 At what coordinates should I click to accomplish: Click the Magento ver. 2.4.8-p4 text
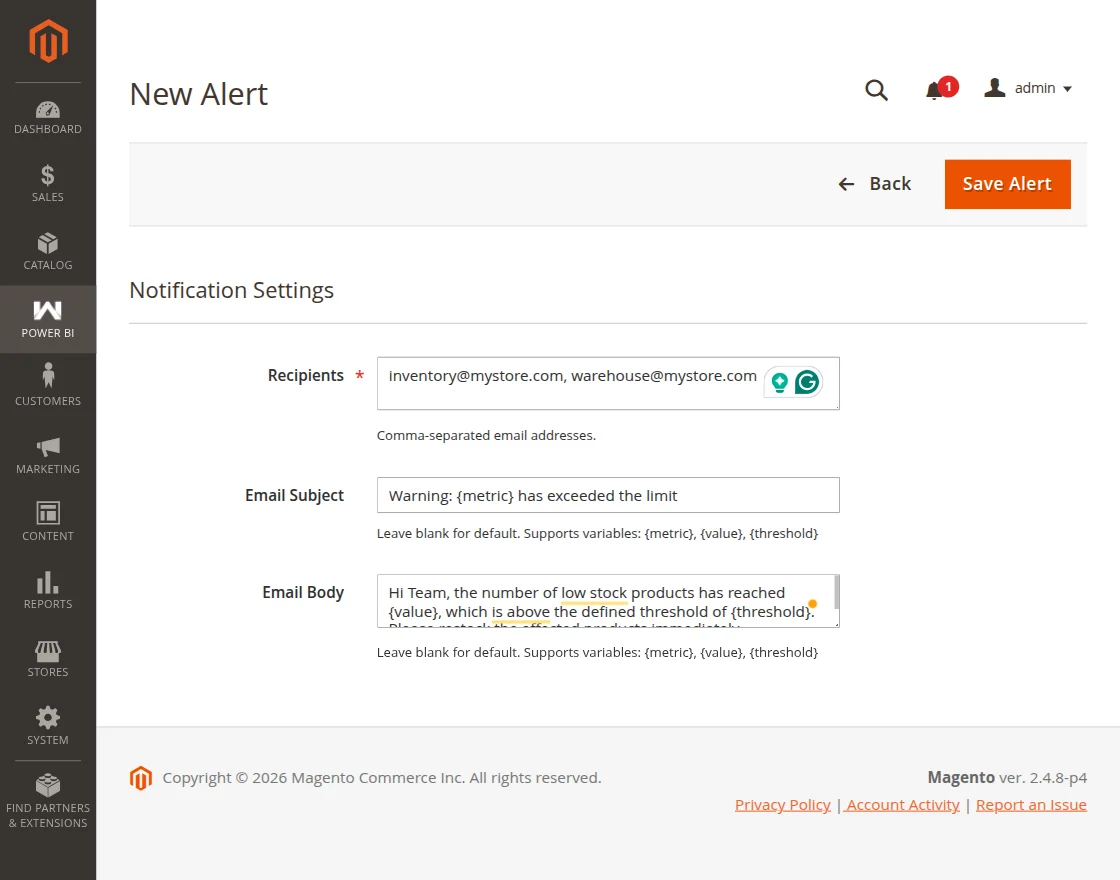1007,777
